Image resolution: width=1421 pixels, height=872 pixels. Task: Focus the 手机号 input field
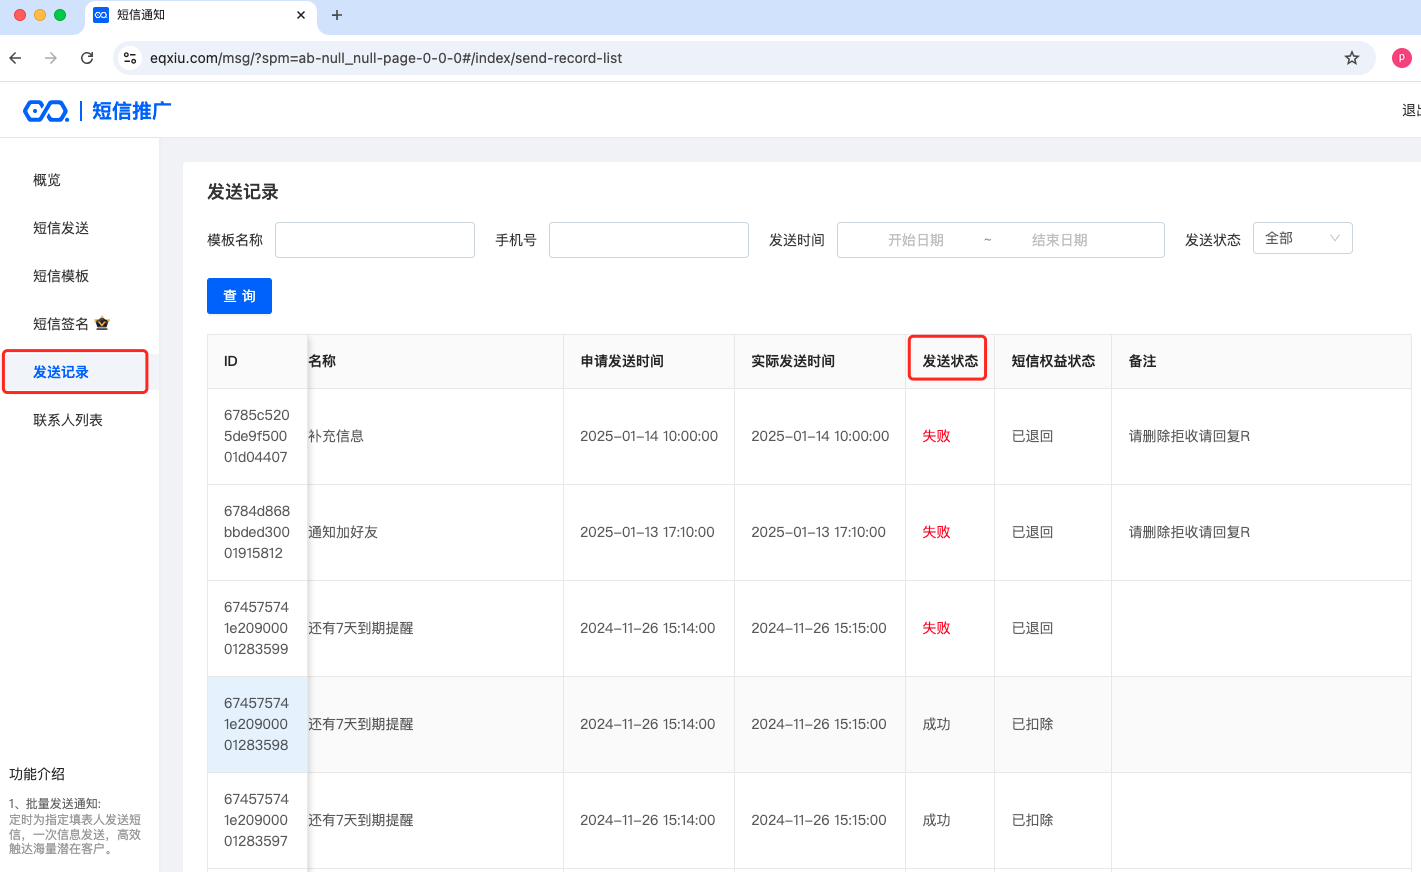pyautogui.click(x=648, y=240)
